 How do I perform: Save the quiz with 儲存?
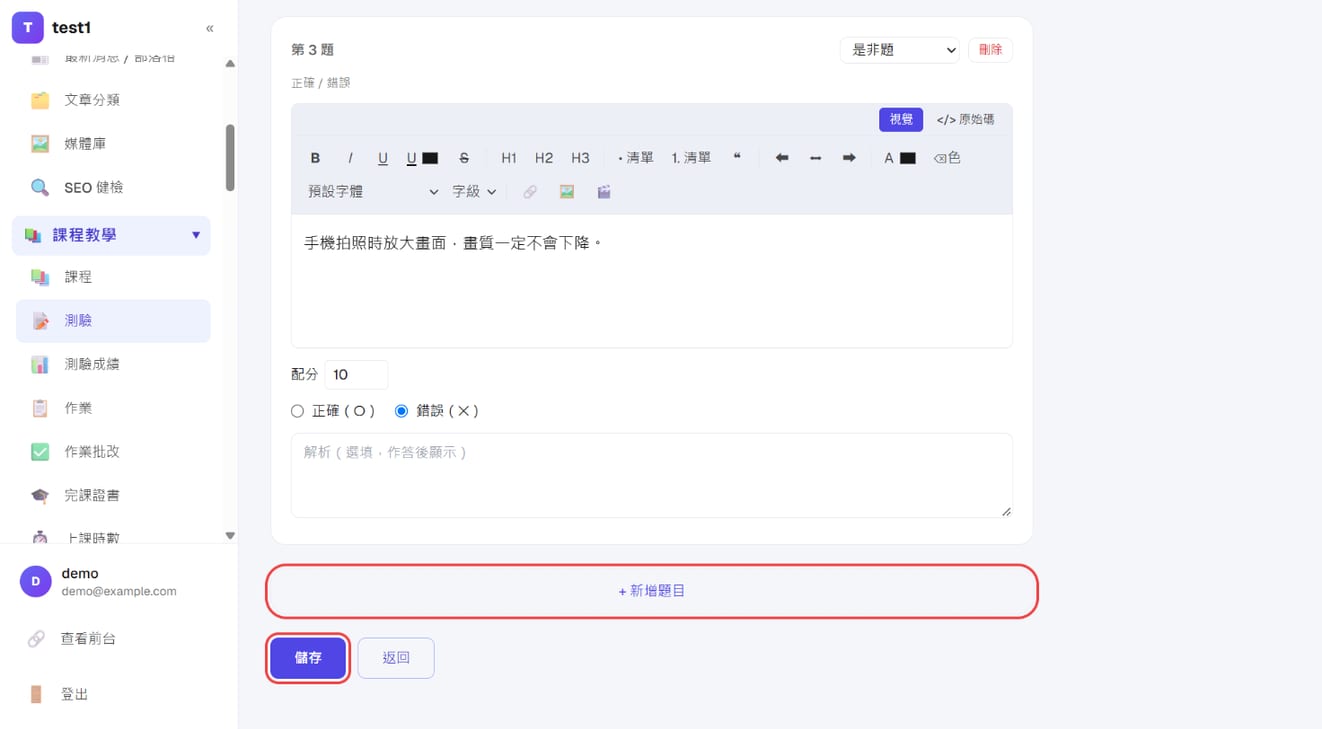(308, 658)
